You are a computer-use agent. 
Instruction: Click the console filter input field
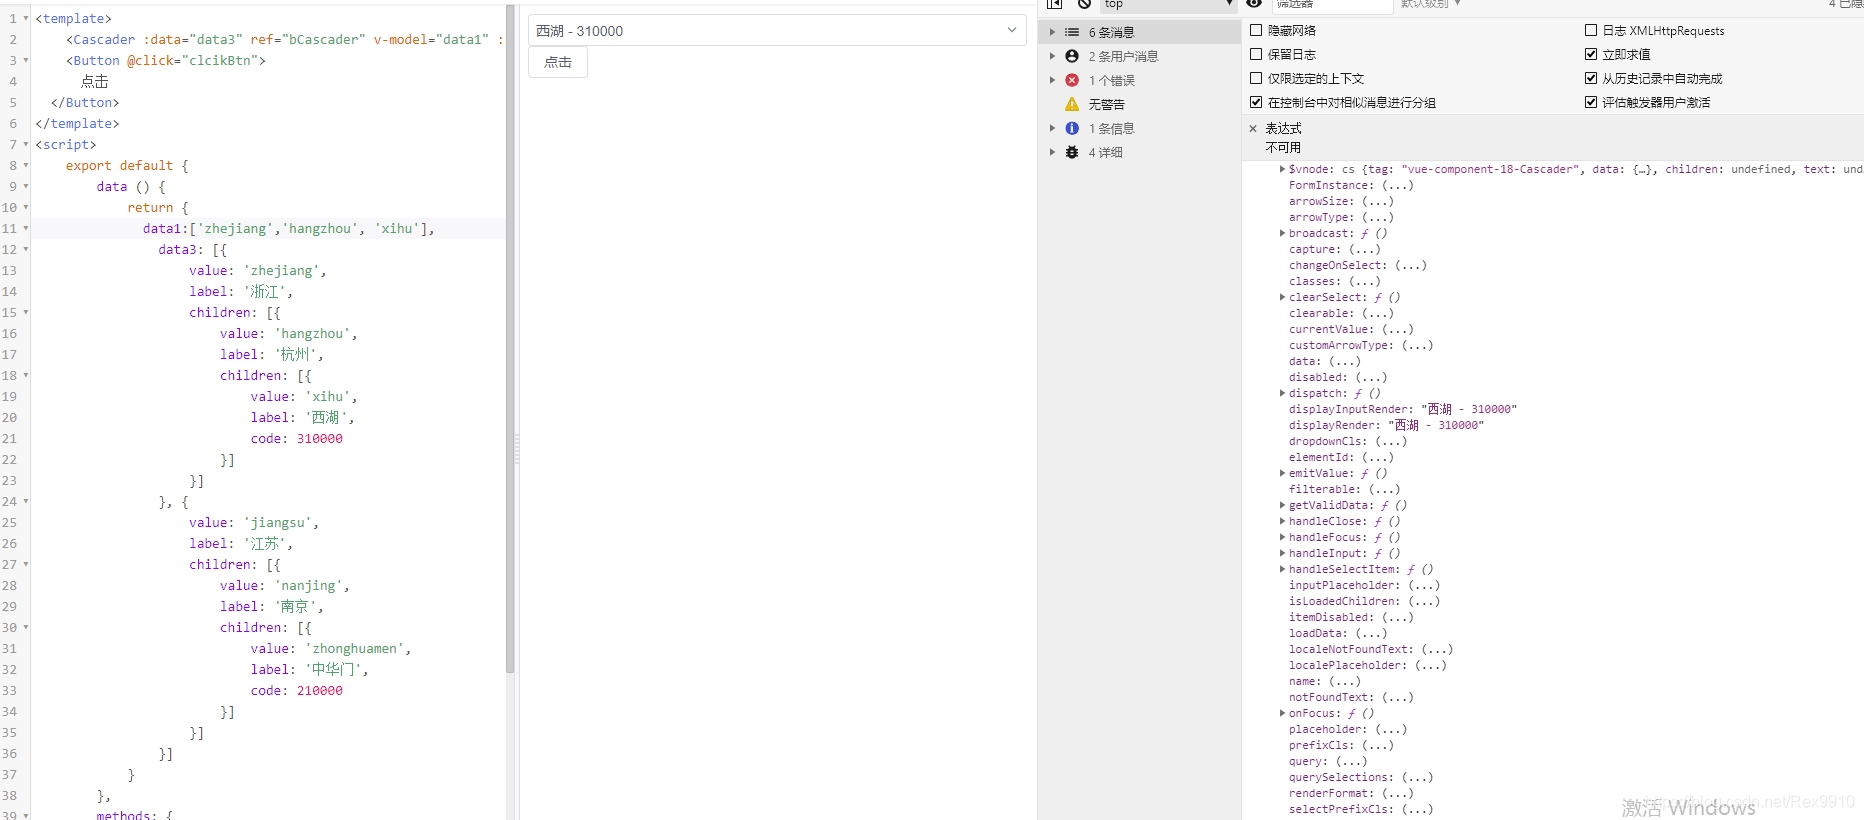(x=1331, y=5)
